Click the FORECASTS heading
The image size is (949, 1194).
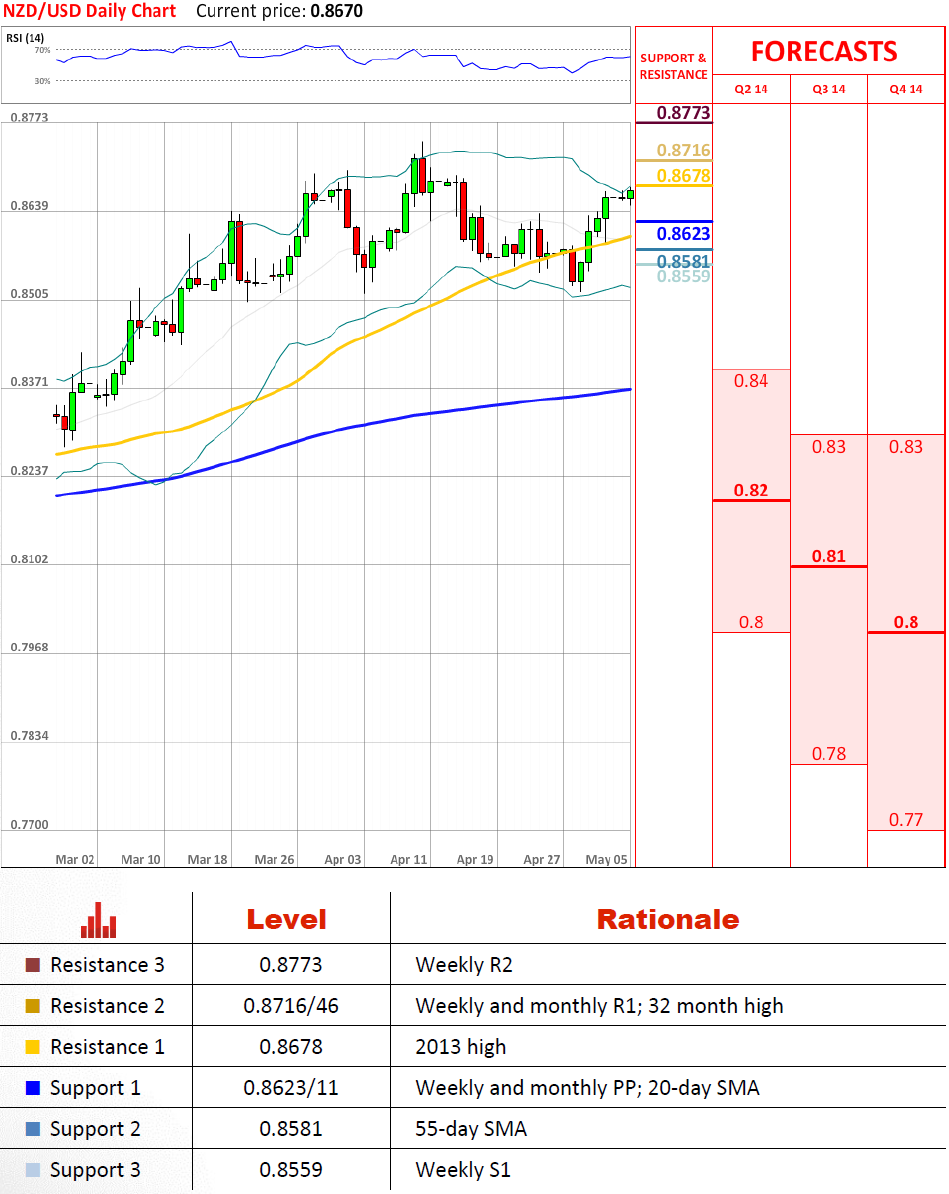click(824, 52)
